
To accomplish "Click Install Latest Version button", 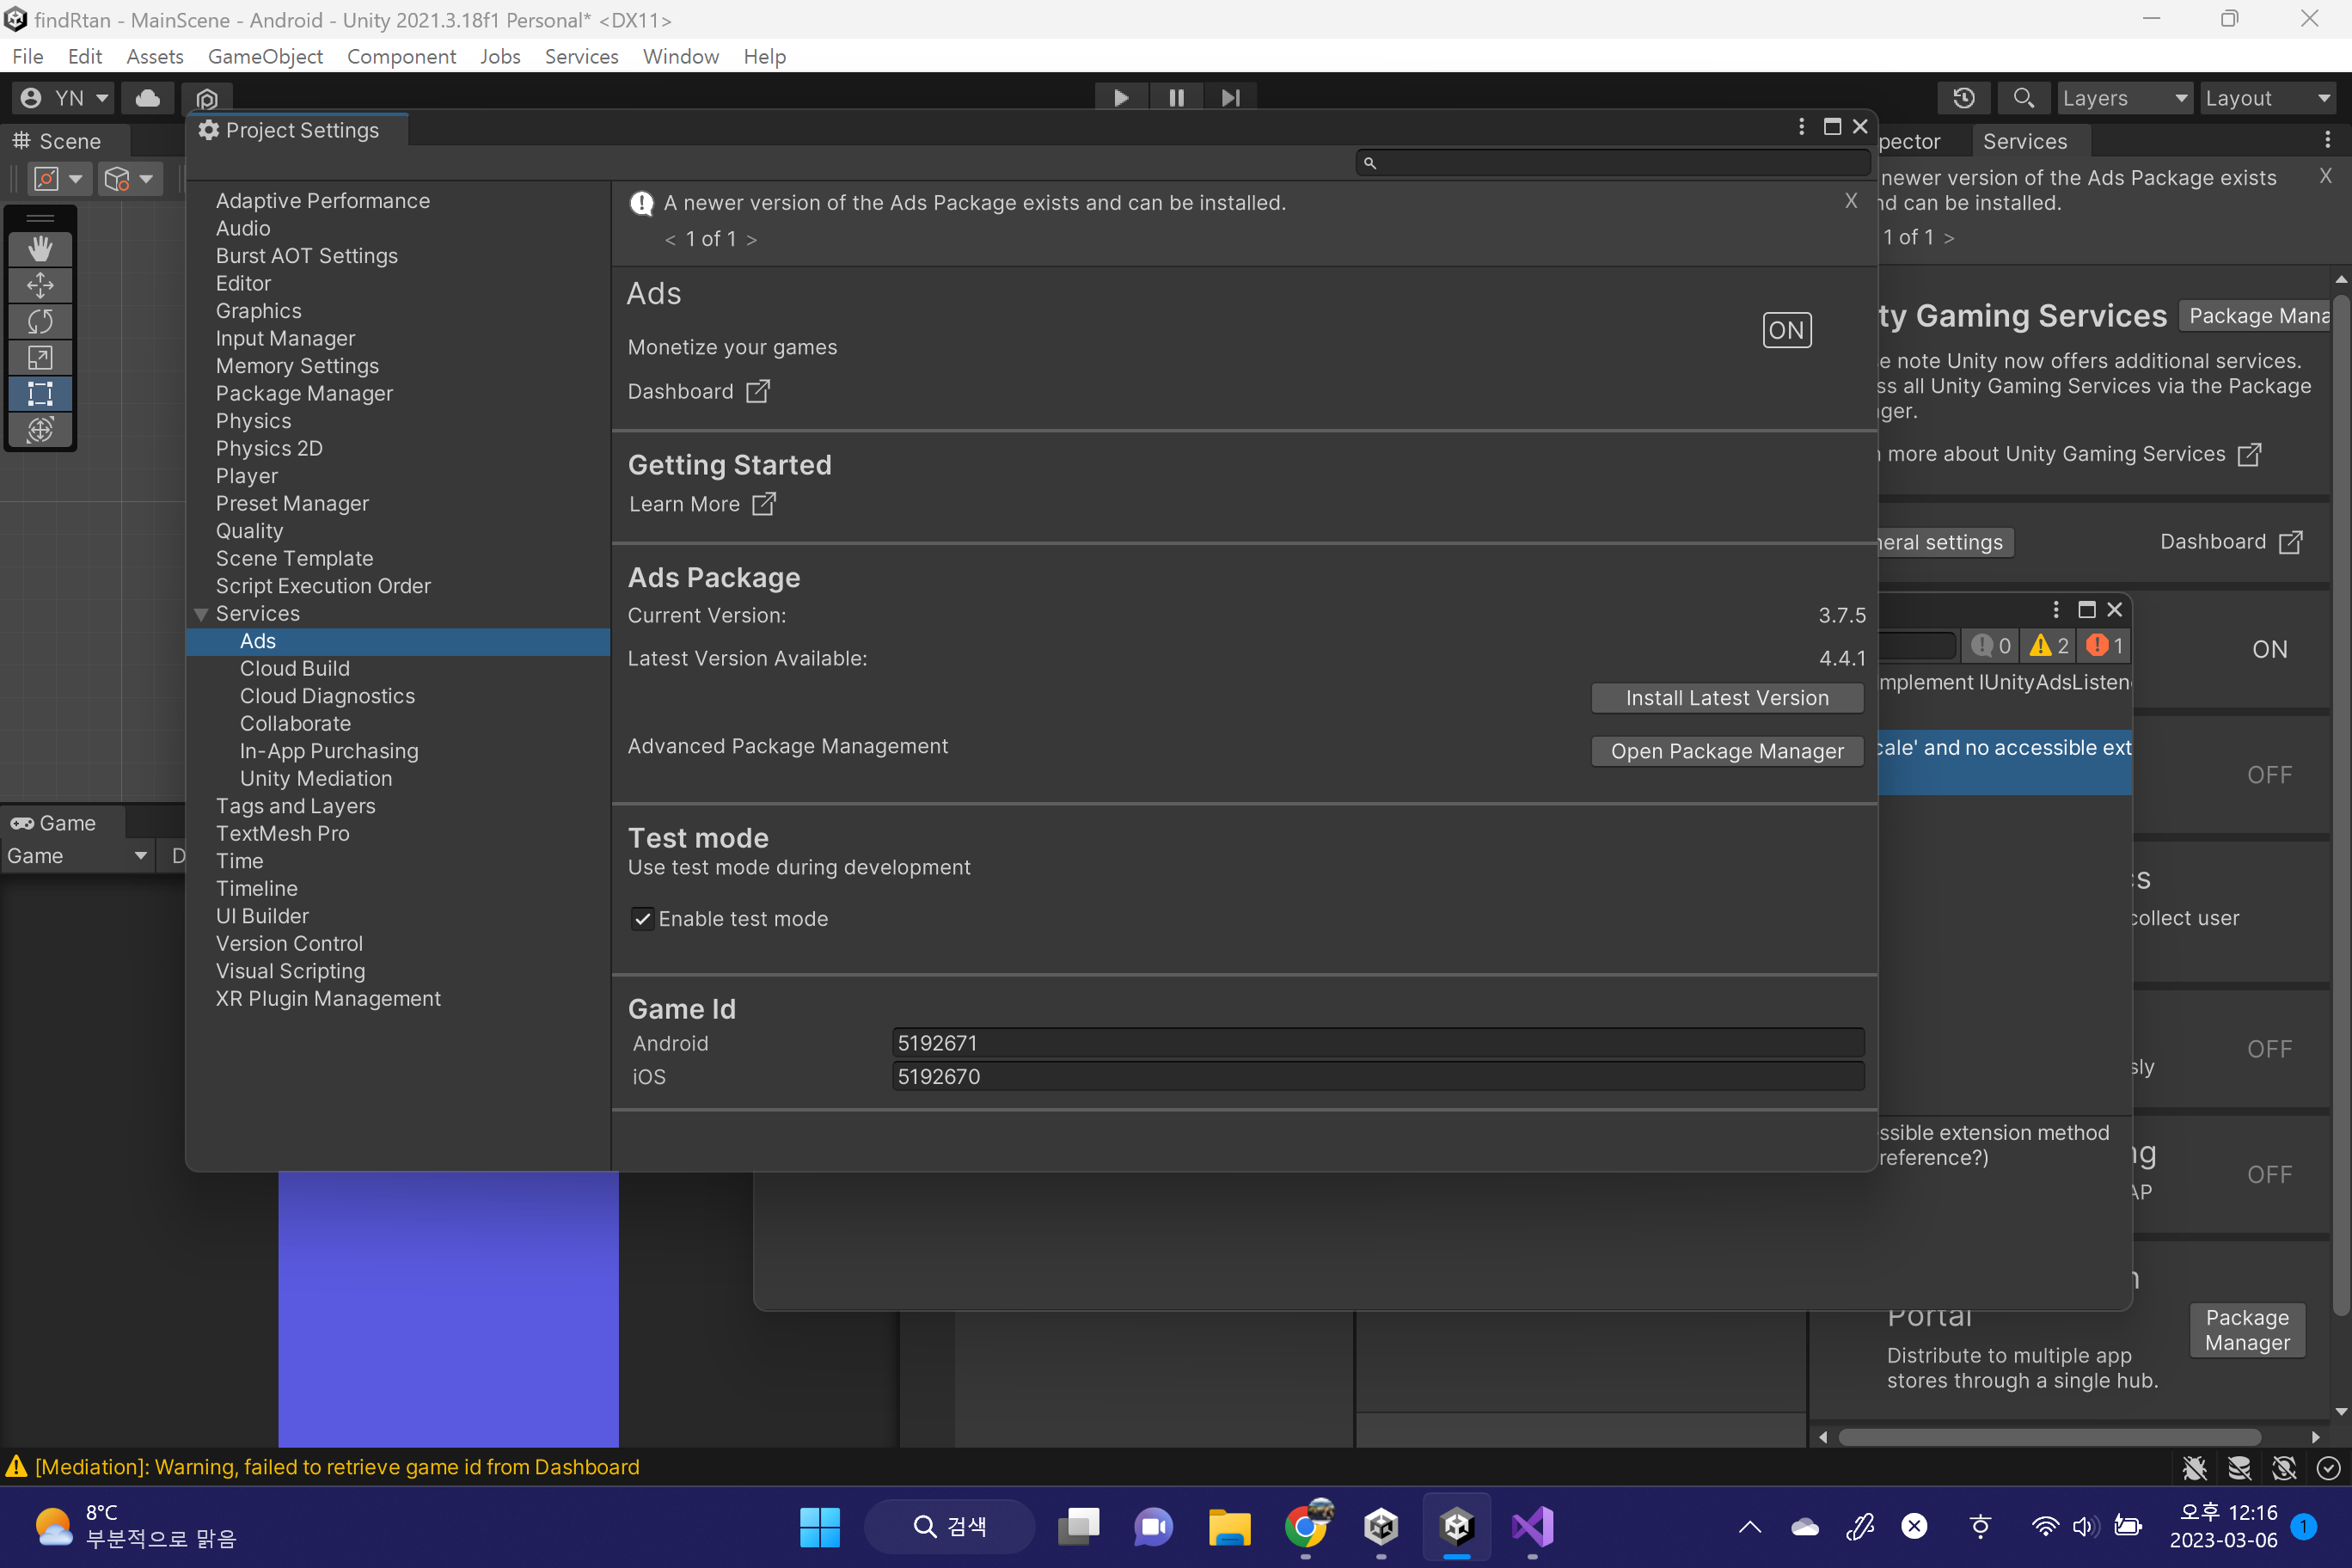I will [x=1727, y=698].
